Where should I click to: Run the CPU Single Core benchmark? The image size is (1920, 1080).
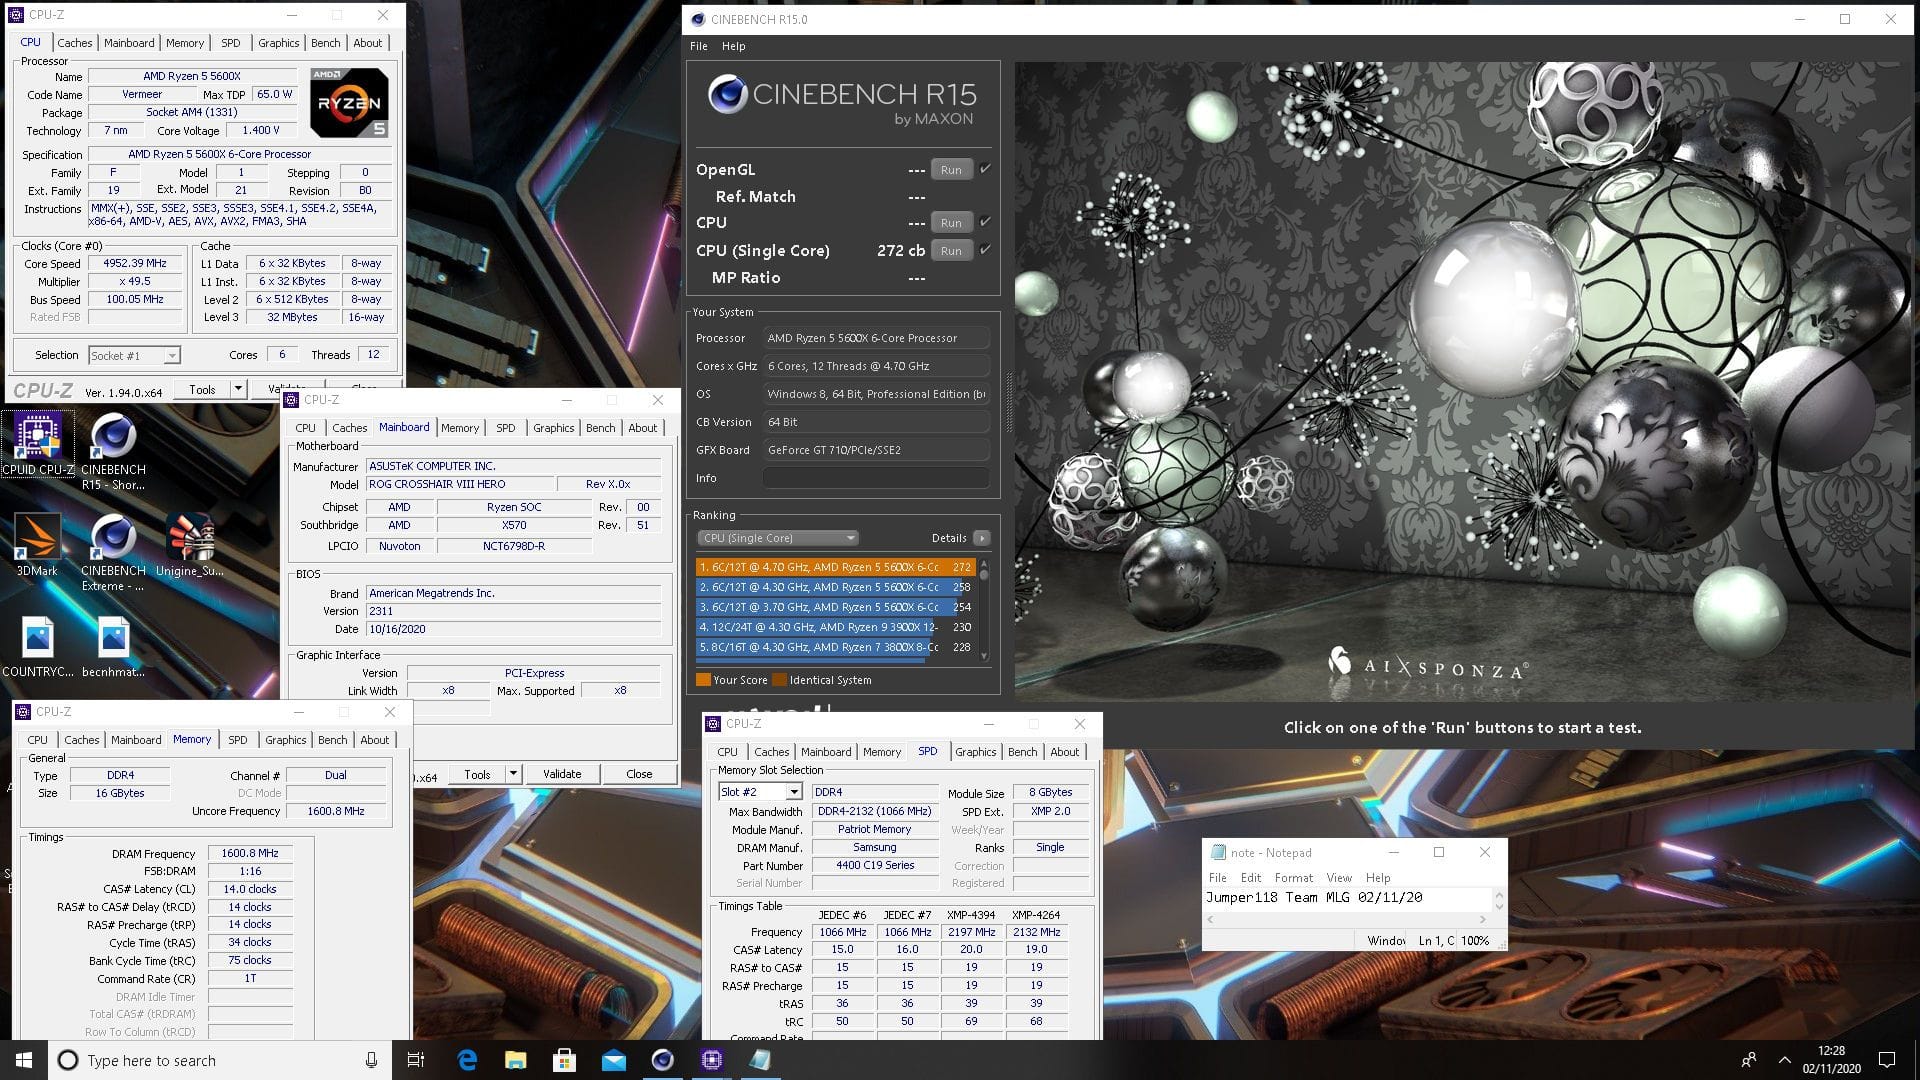(951, 251)
